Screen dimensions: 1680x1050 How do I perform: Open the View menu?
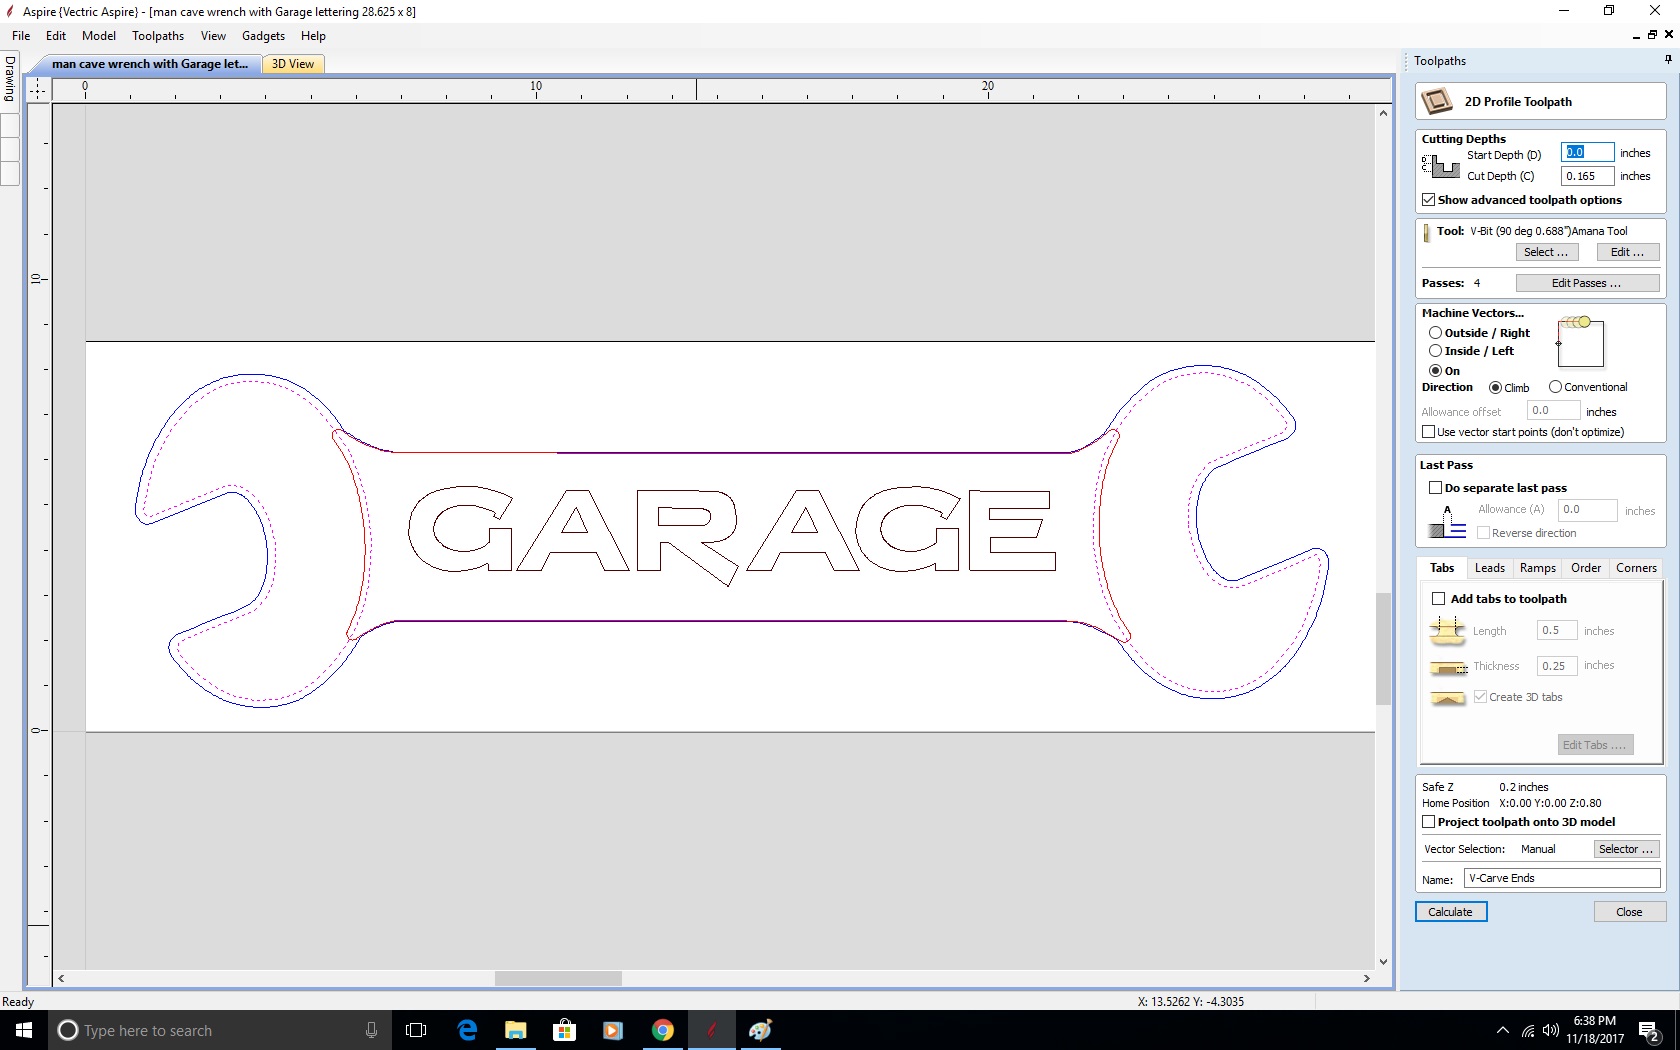213,36
